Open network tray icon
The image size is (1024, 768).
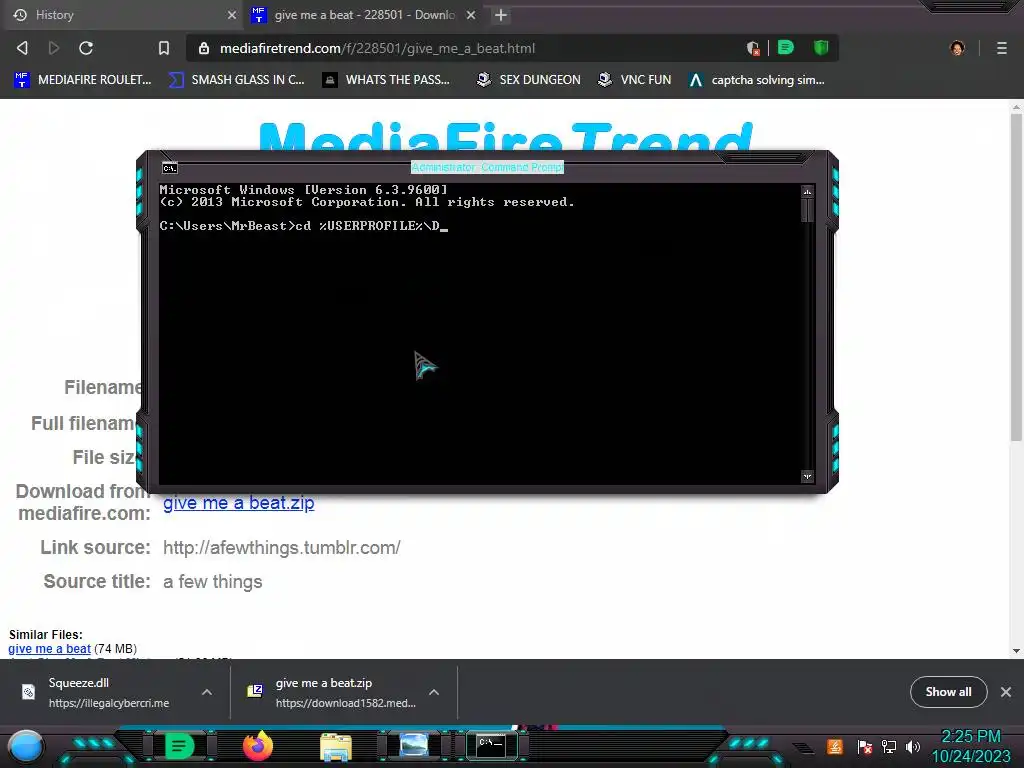tap(889, 746)
